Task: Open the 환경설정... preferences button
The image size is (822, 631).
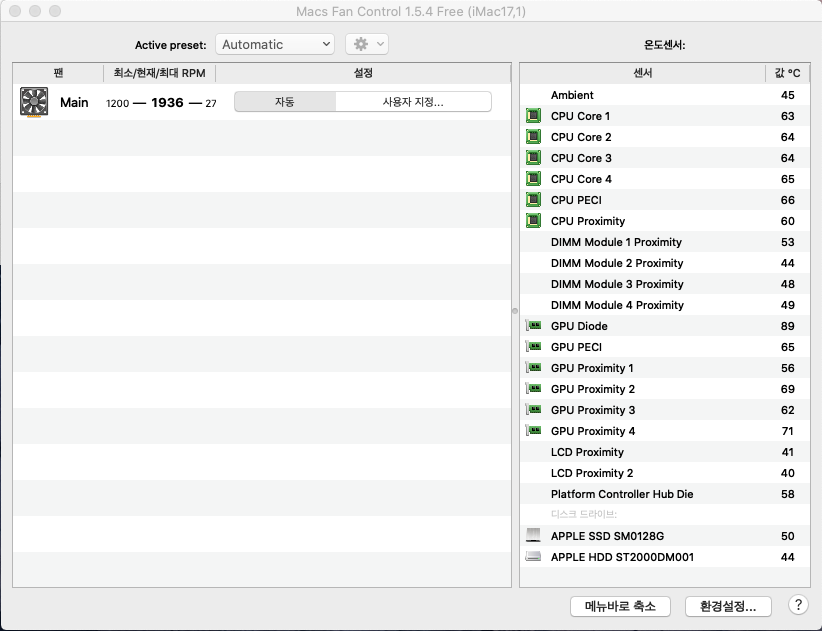Action: pyautogui.click(x=728, y=606)
